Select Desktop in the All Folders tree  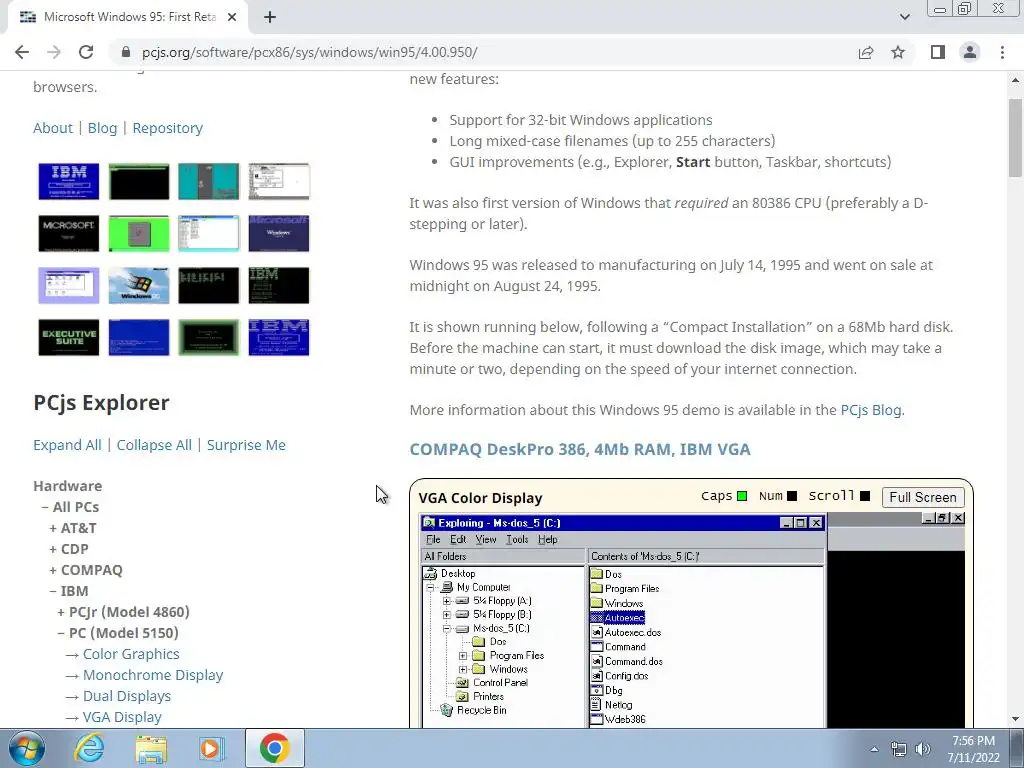click(458, 573)
